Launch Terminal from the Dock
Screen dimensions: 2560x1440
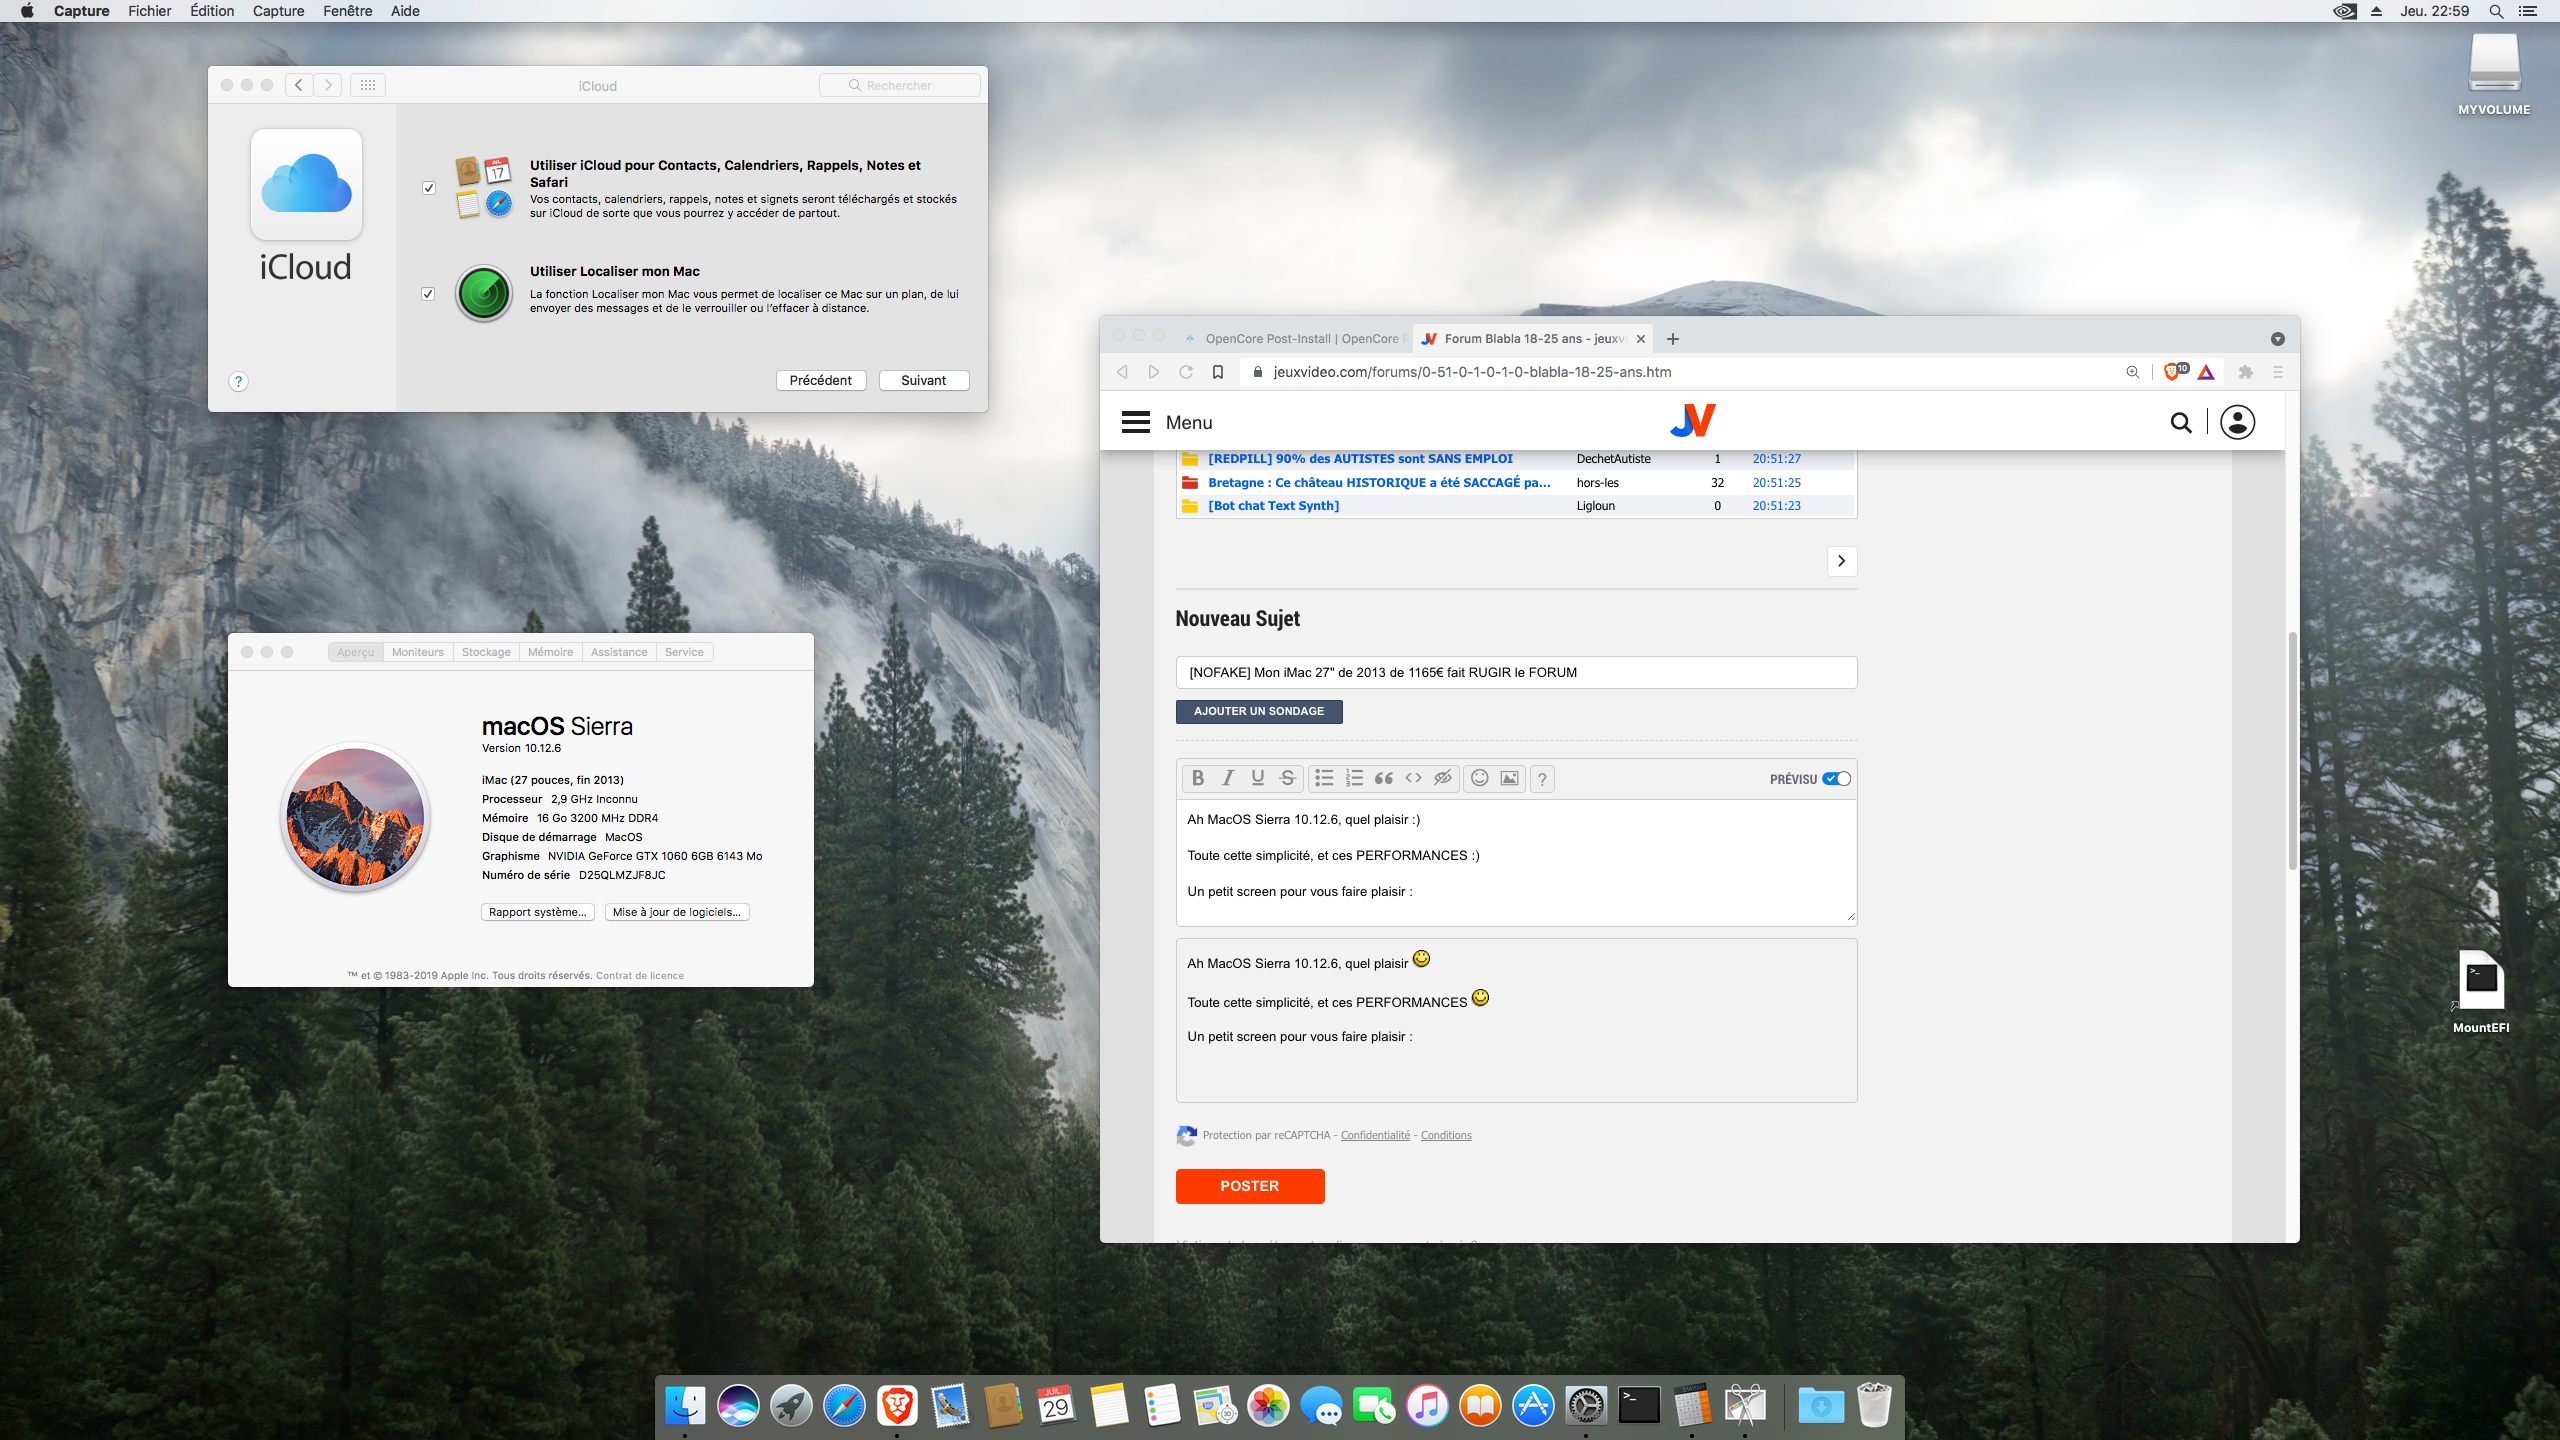coord(1639,1406)
